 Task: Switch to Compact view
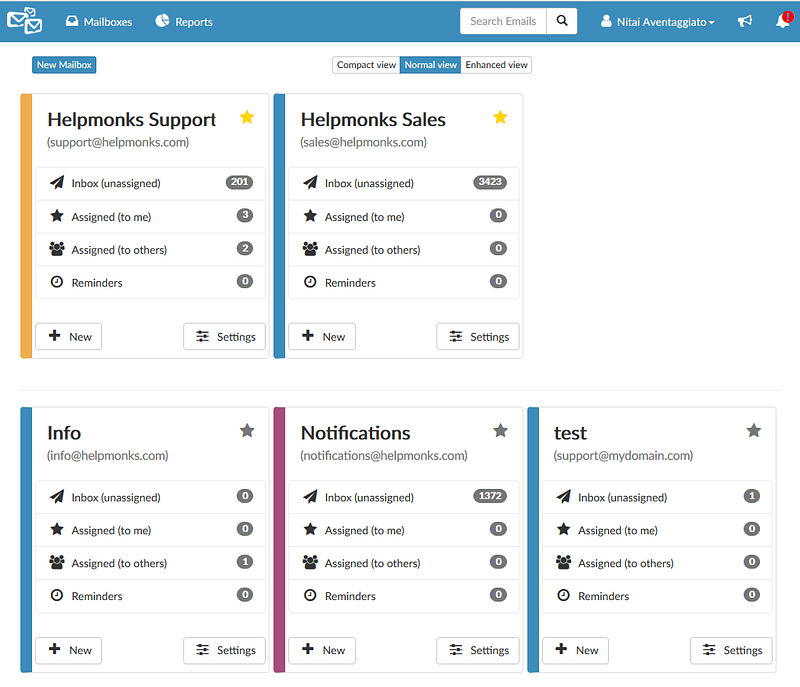coord(366,65)
